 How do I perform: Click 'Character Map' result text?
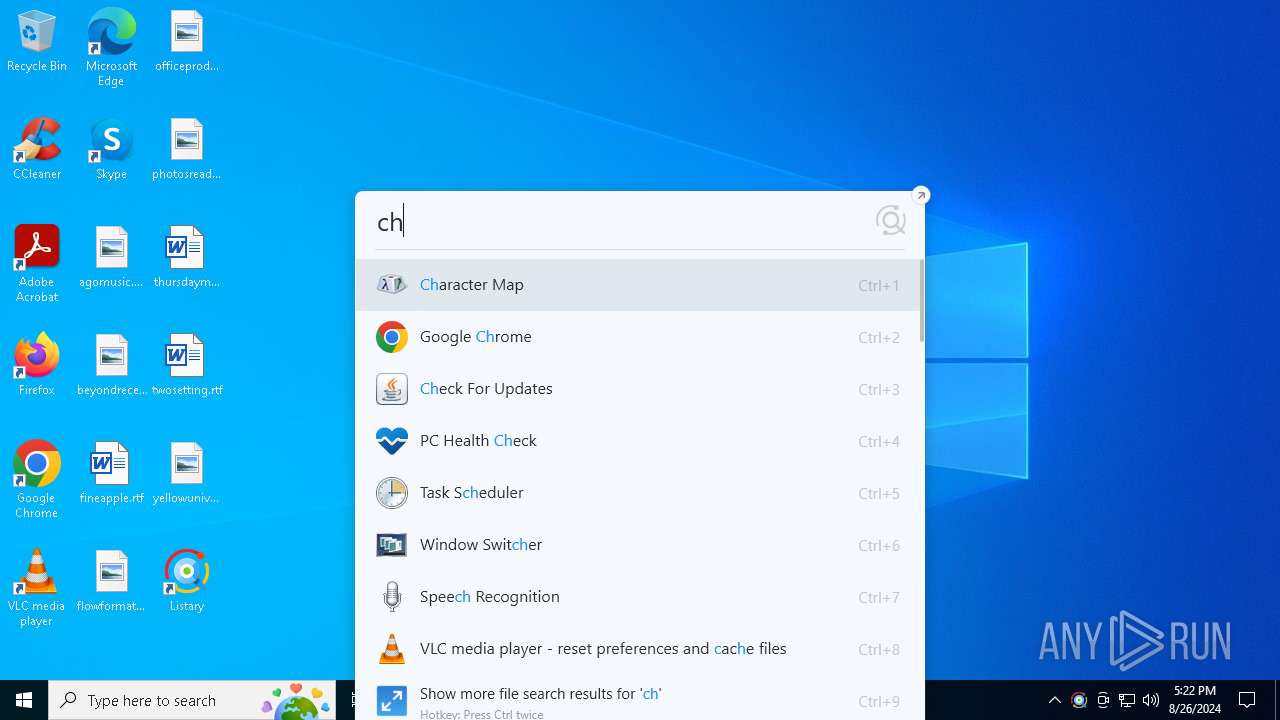pyautogui.click(x=472, y=285)
